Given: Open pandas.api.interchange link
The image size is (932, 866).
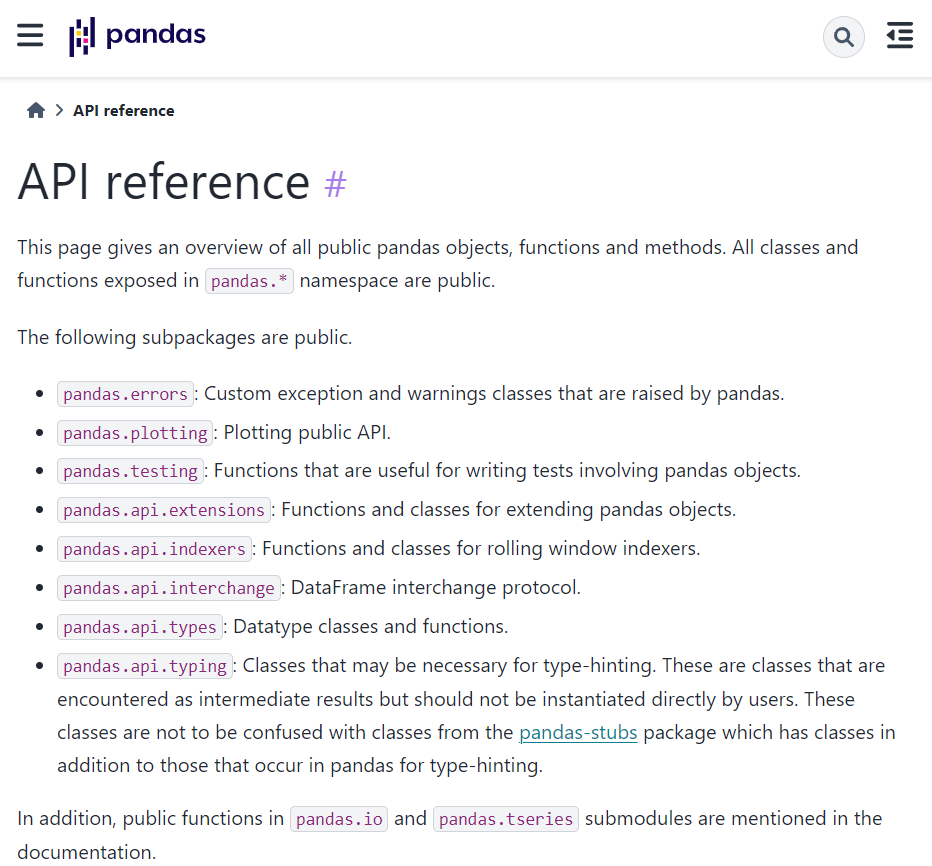Looking at the screenshot, I should coord(169,588).
